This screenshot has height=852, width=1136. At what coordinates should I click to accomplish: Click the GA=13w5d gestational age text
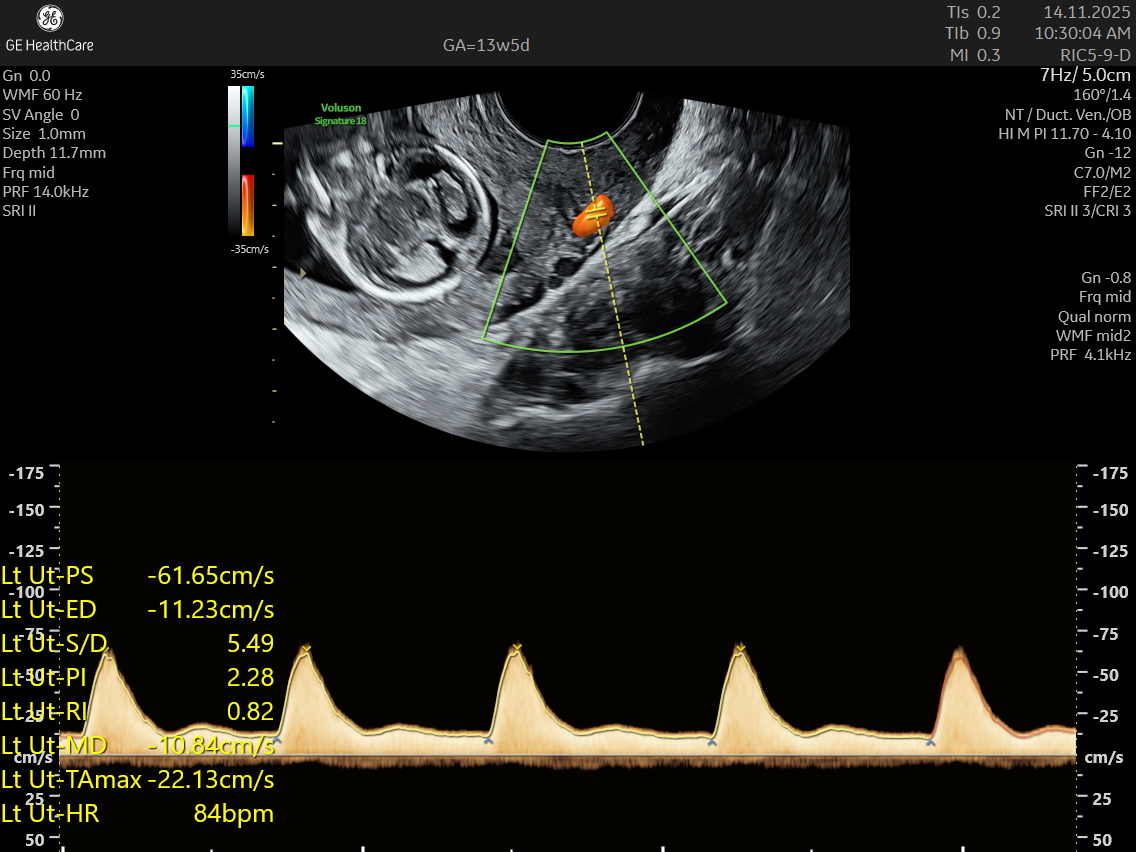pos(486,46)
